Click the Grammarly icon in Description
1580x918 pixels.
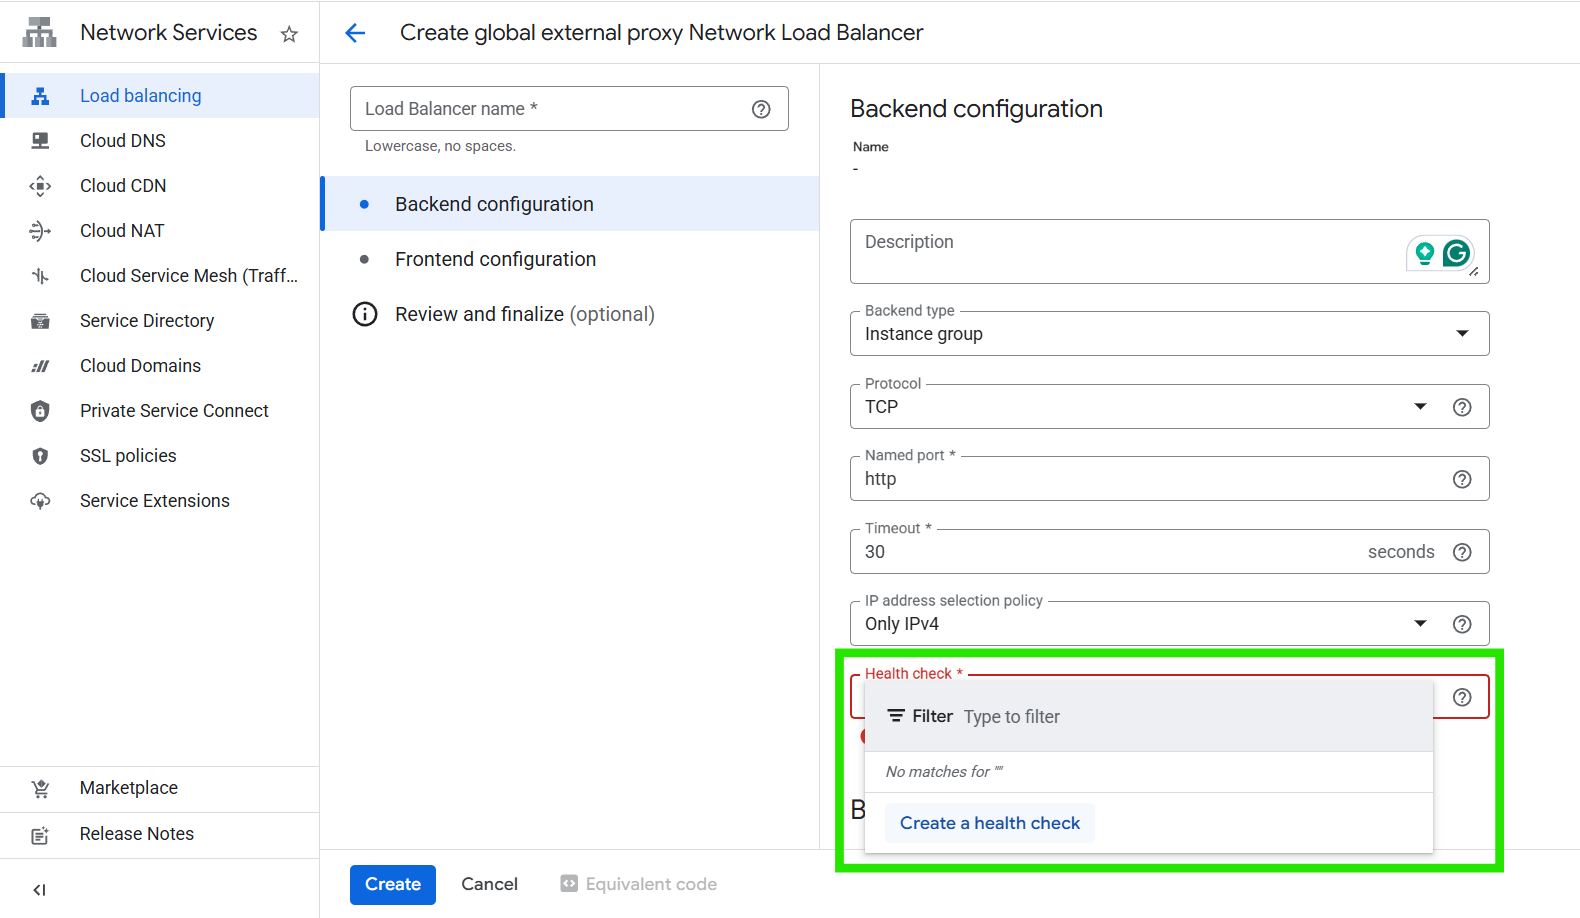(1456, 253)
